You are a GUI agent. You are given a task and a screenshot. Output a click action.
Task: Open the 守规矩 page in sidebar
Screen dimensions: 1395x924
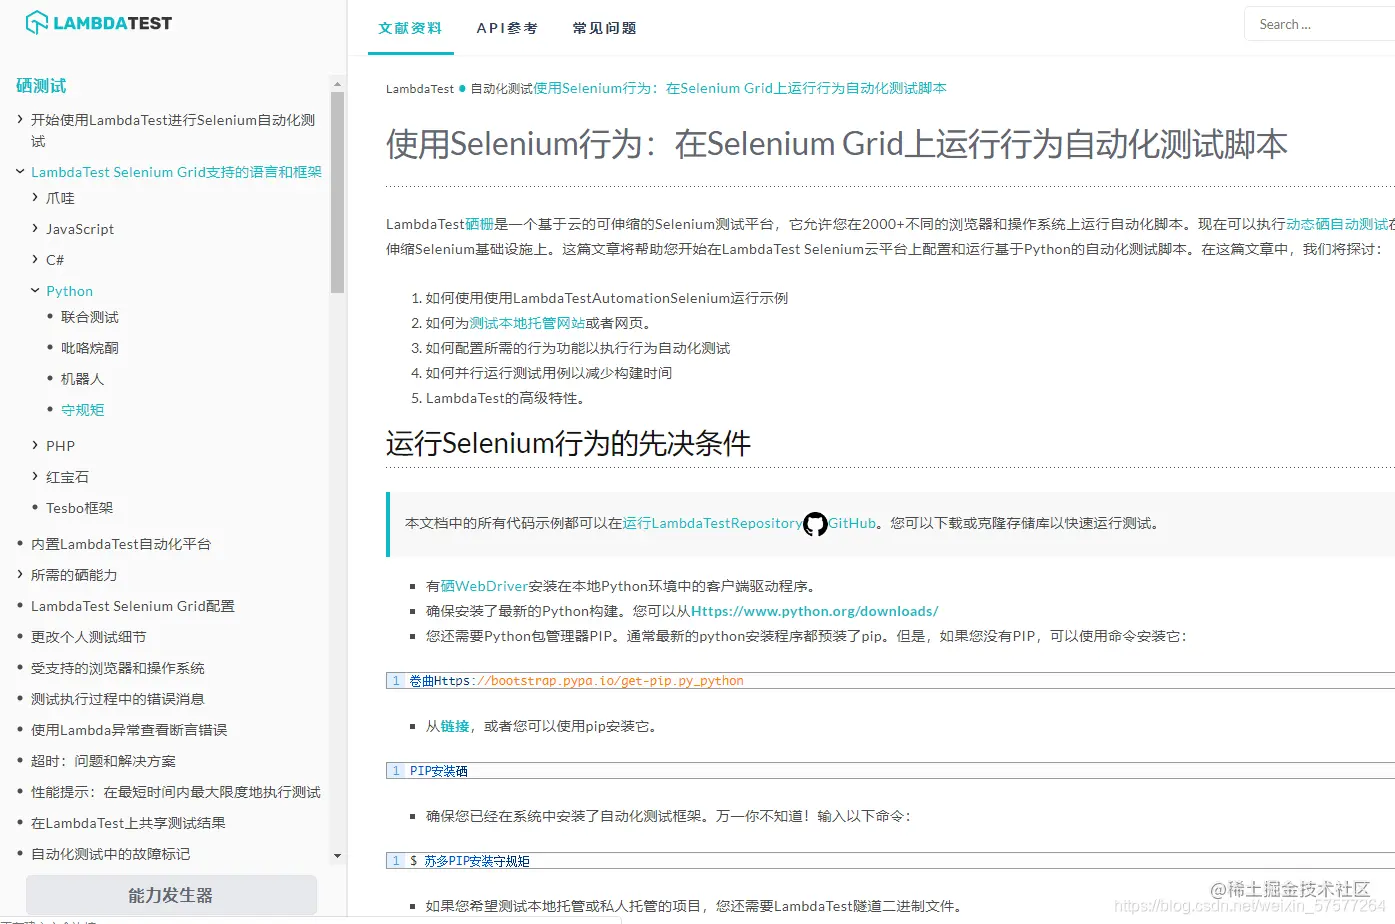tap(82, 409)
